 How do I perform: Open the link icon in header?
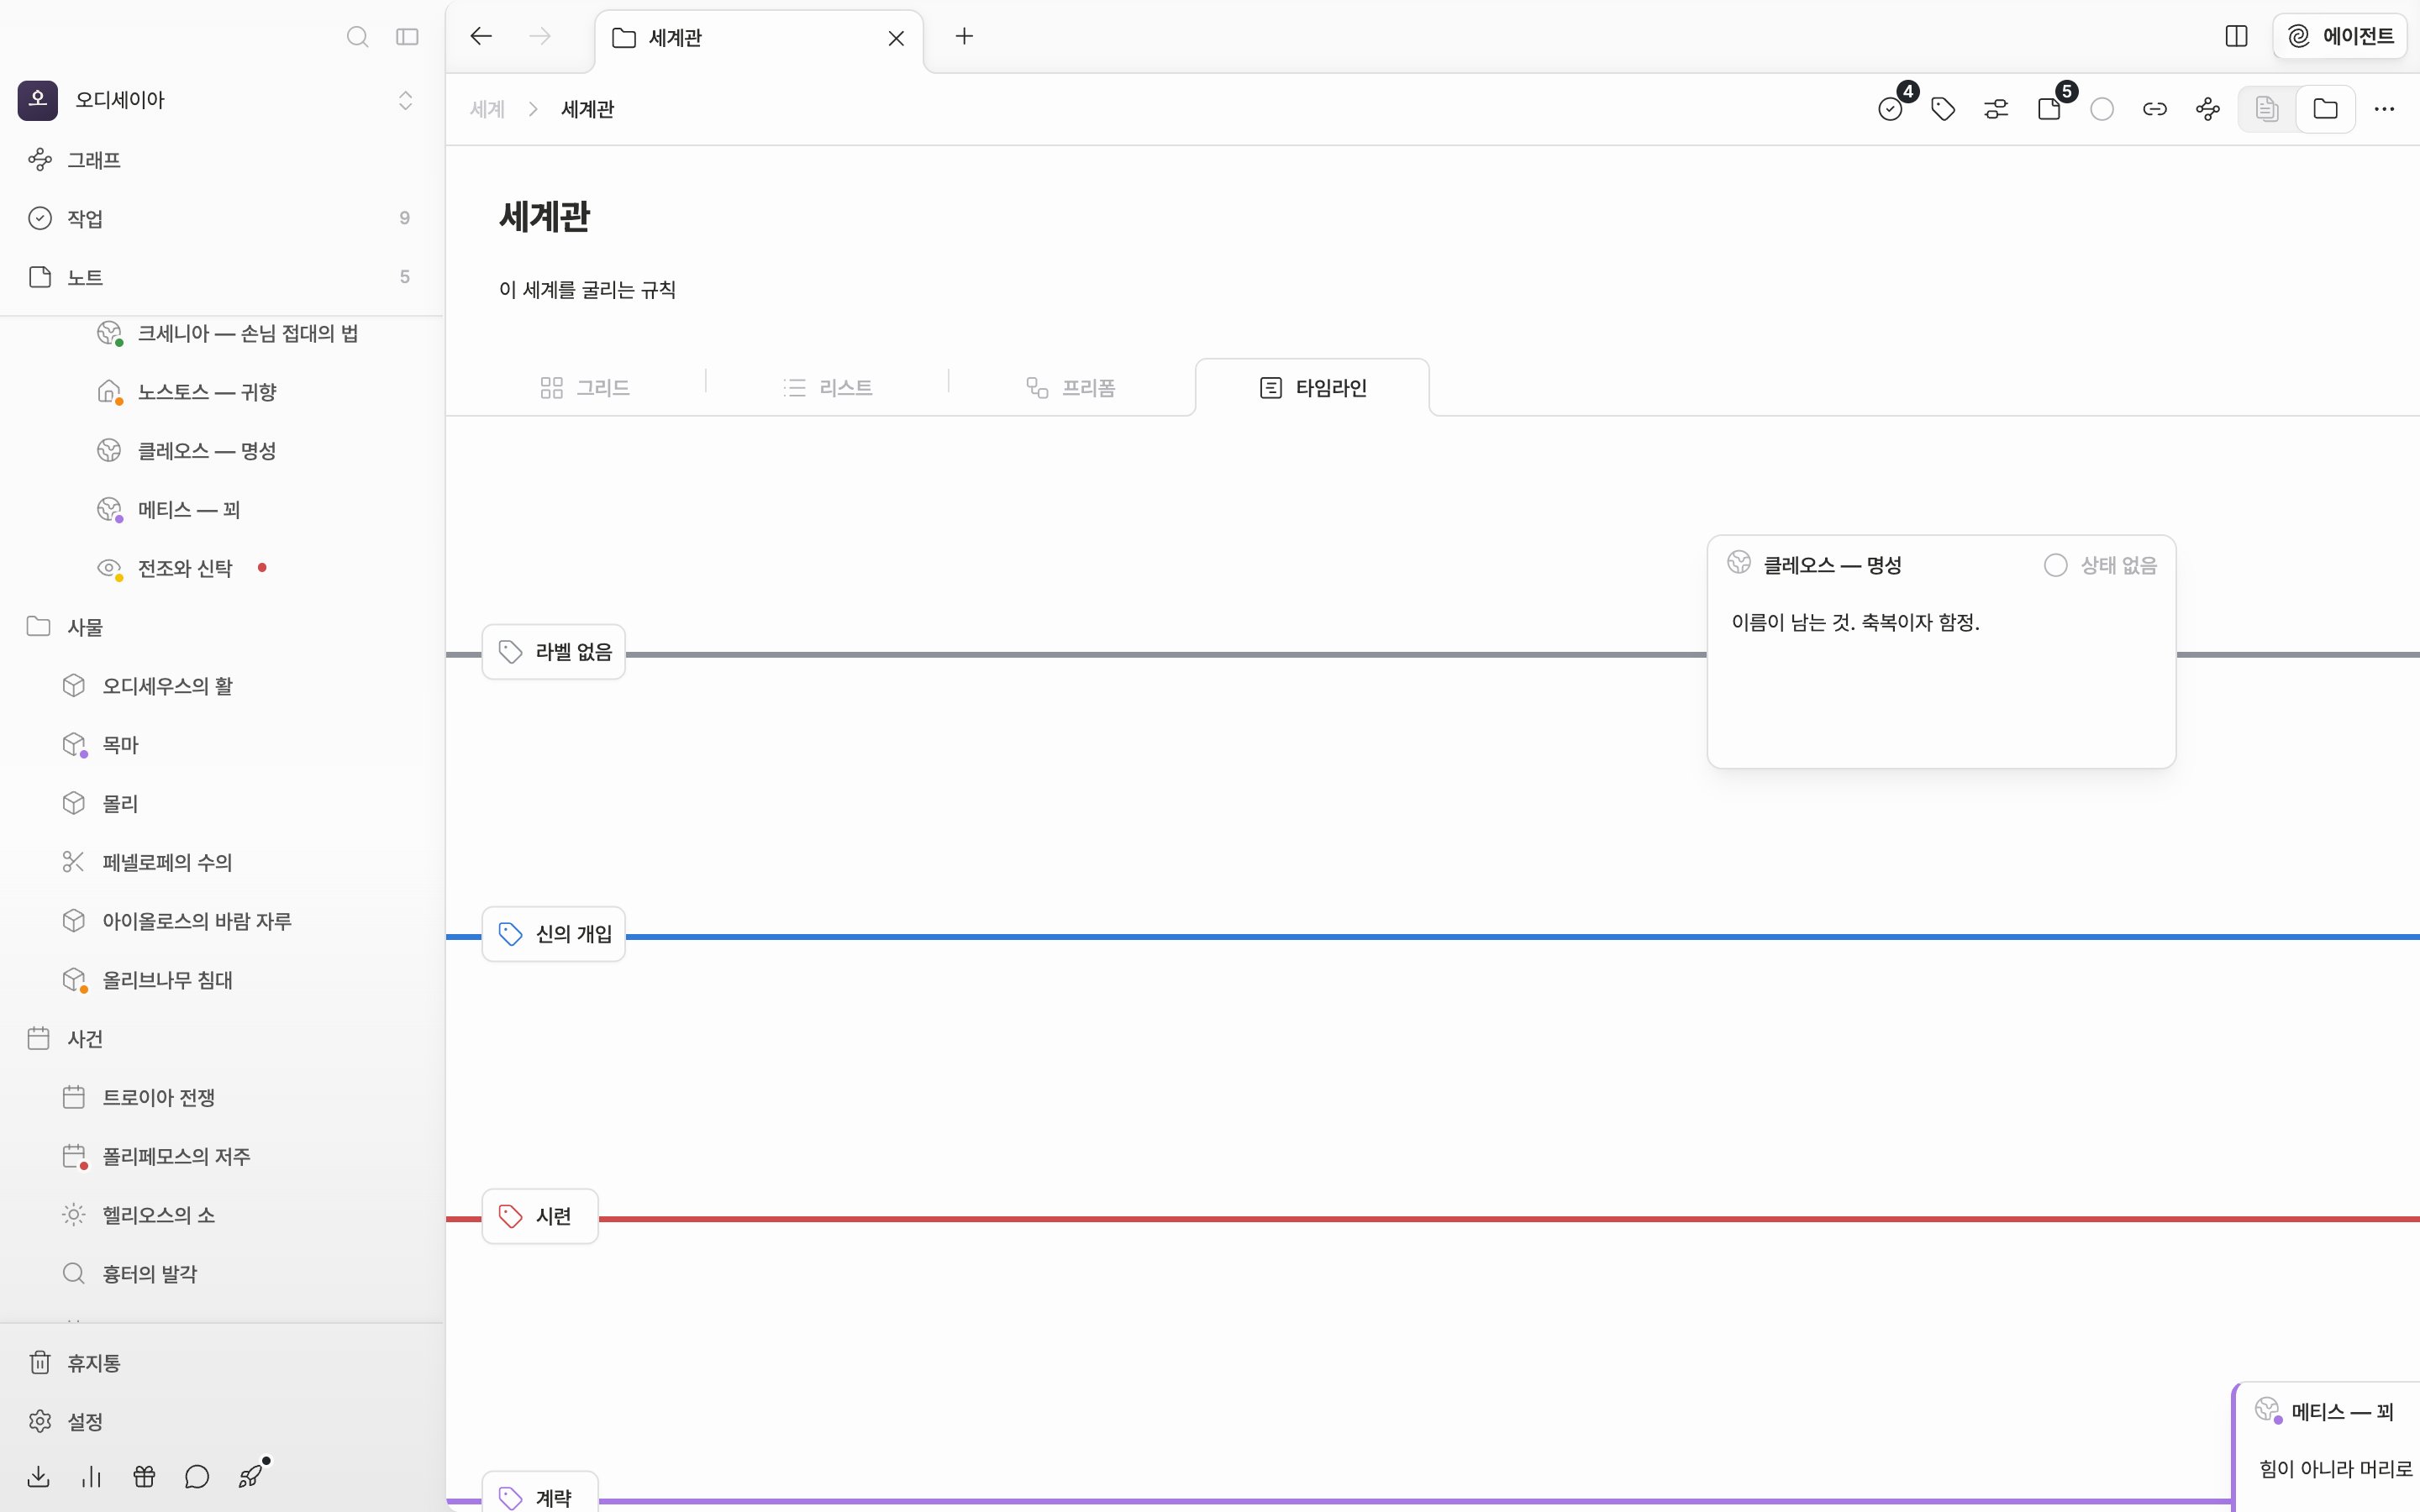[2155, 109]
